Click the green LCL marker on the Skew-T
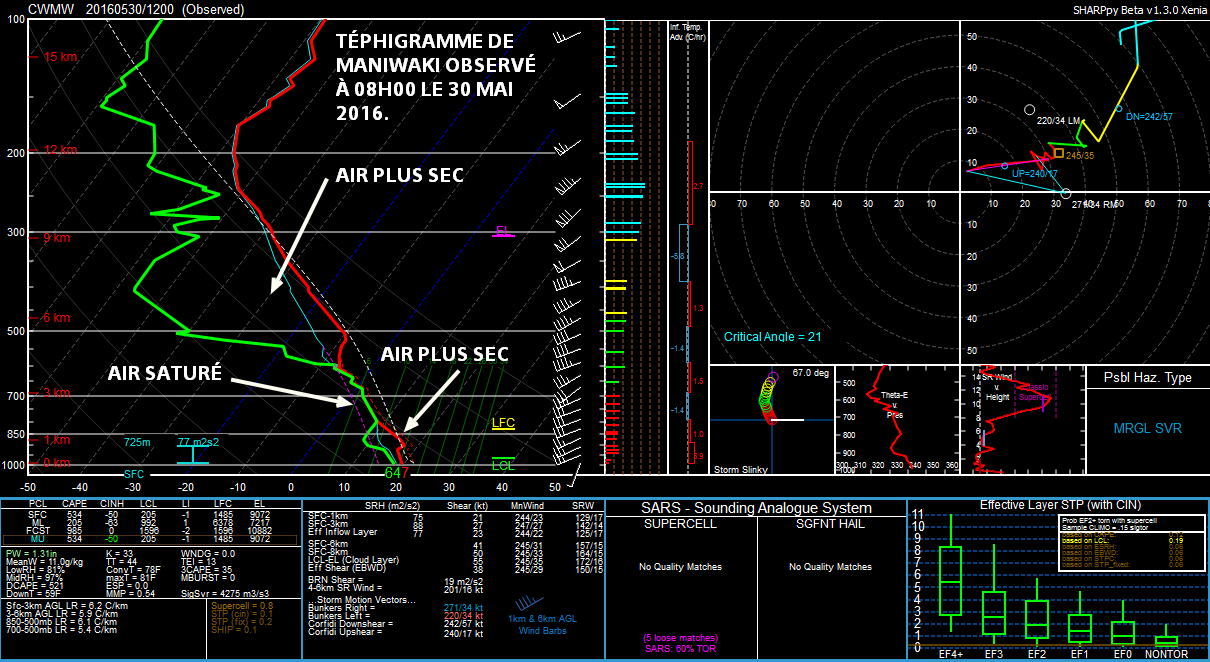Image resolution: width=1210 pixels, height=662 pixels. coord(503,465)
